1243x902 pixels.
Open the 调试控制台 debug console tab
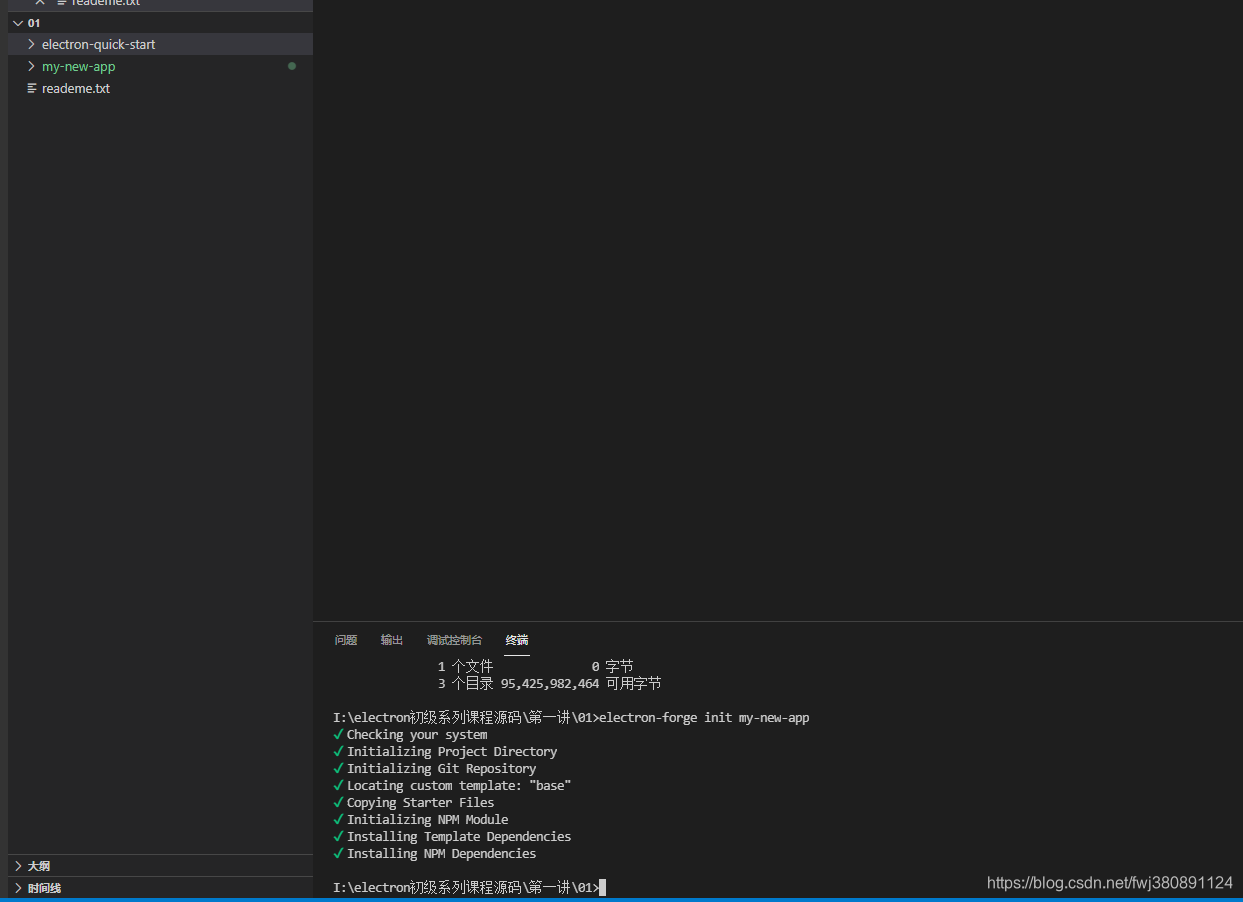pos(454,640)
